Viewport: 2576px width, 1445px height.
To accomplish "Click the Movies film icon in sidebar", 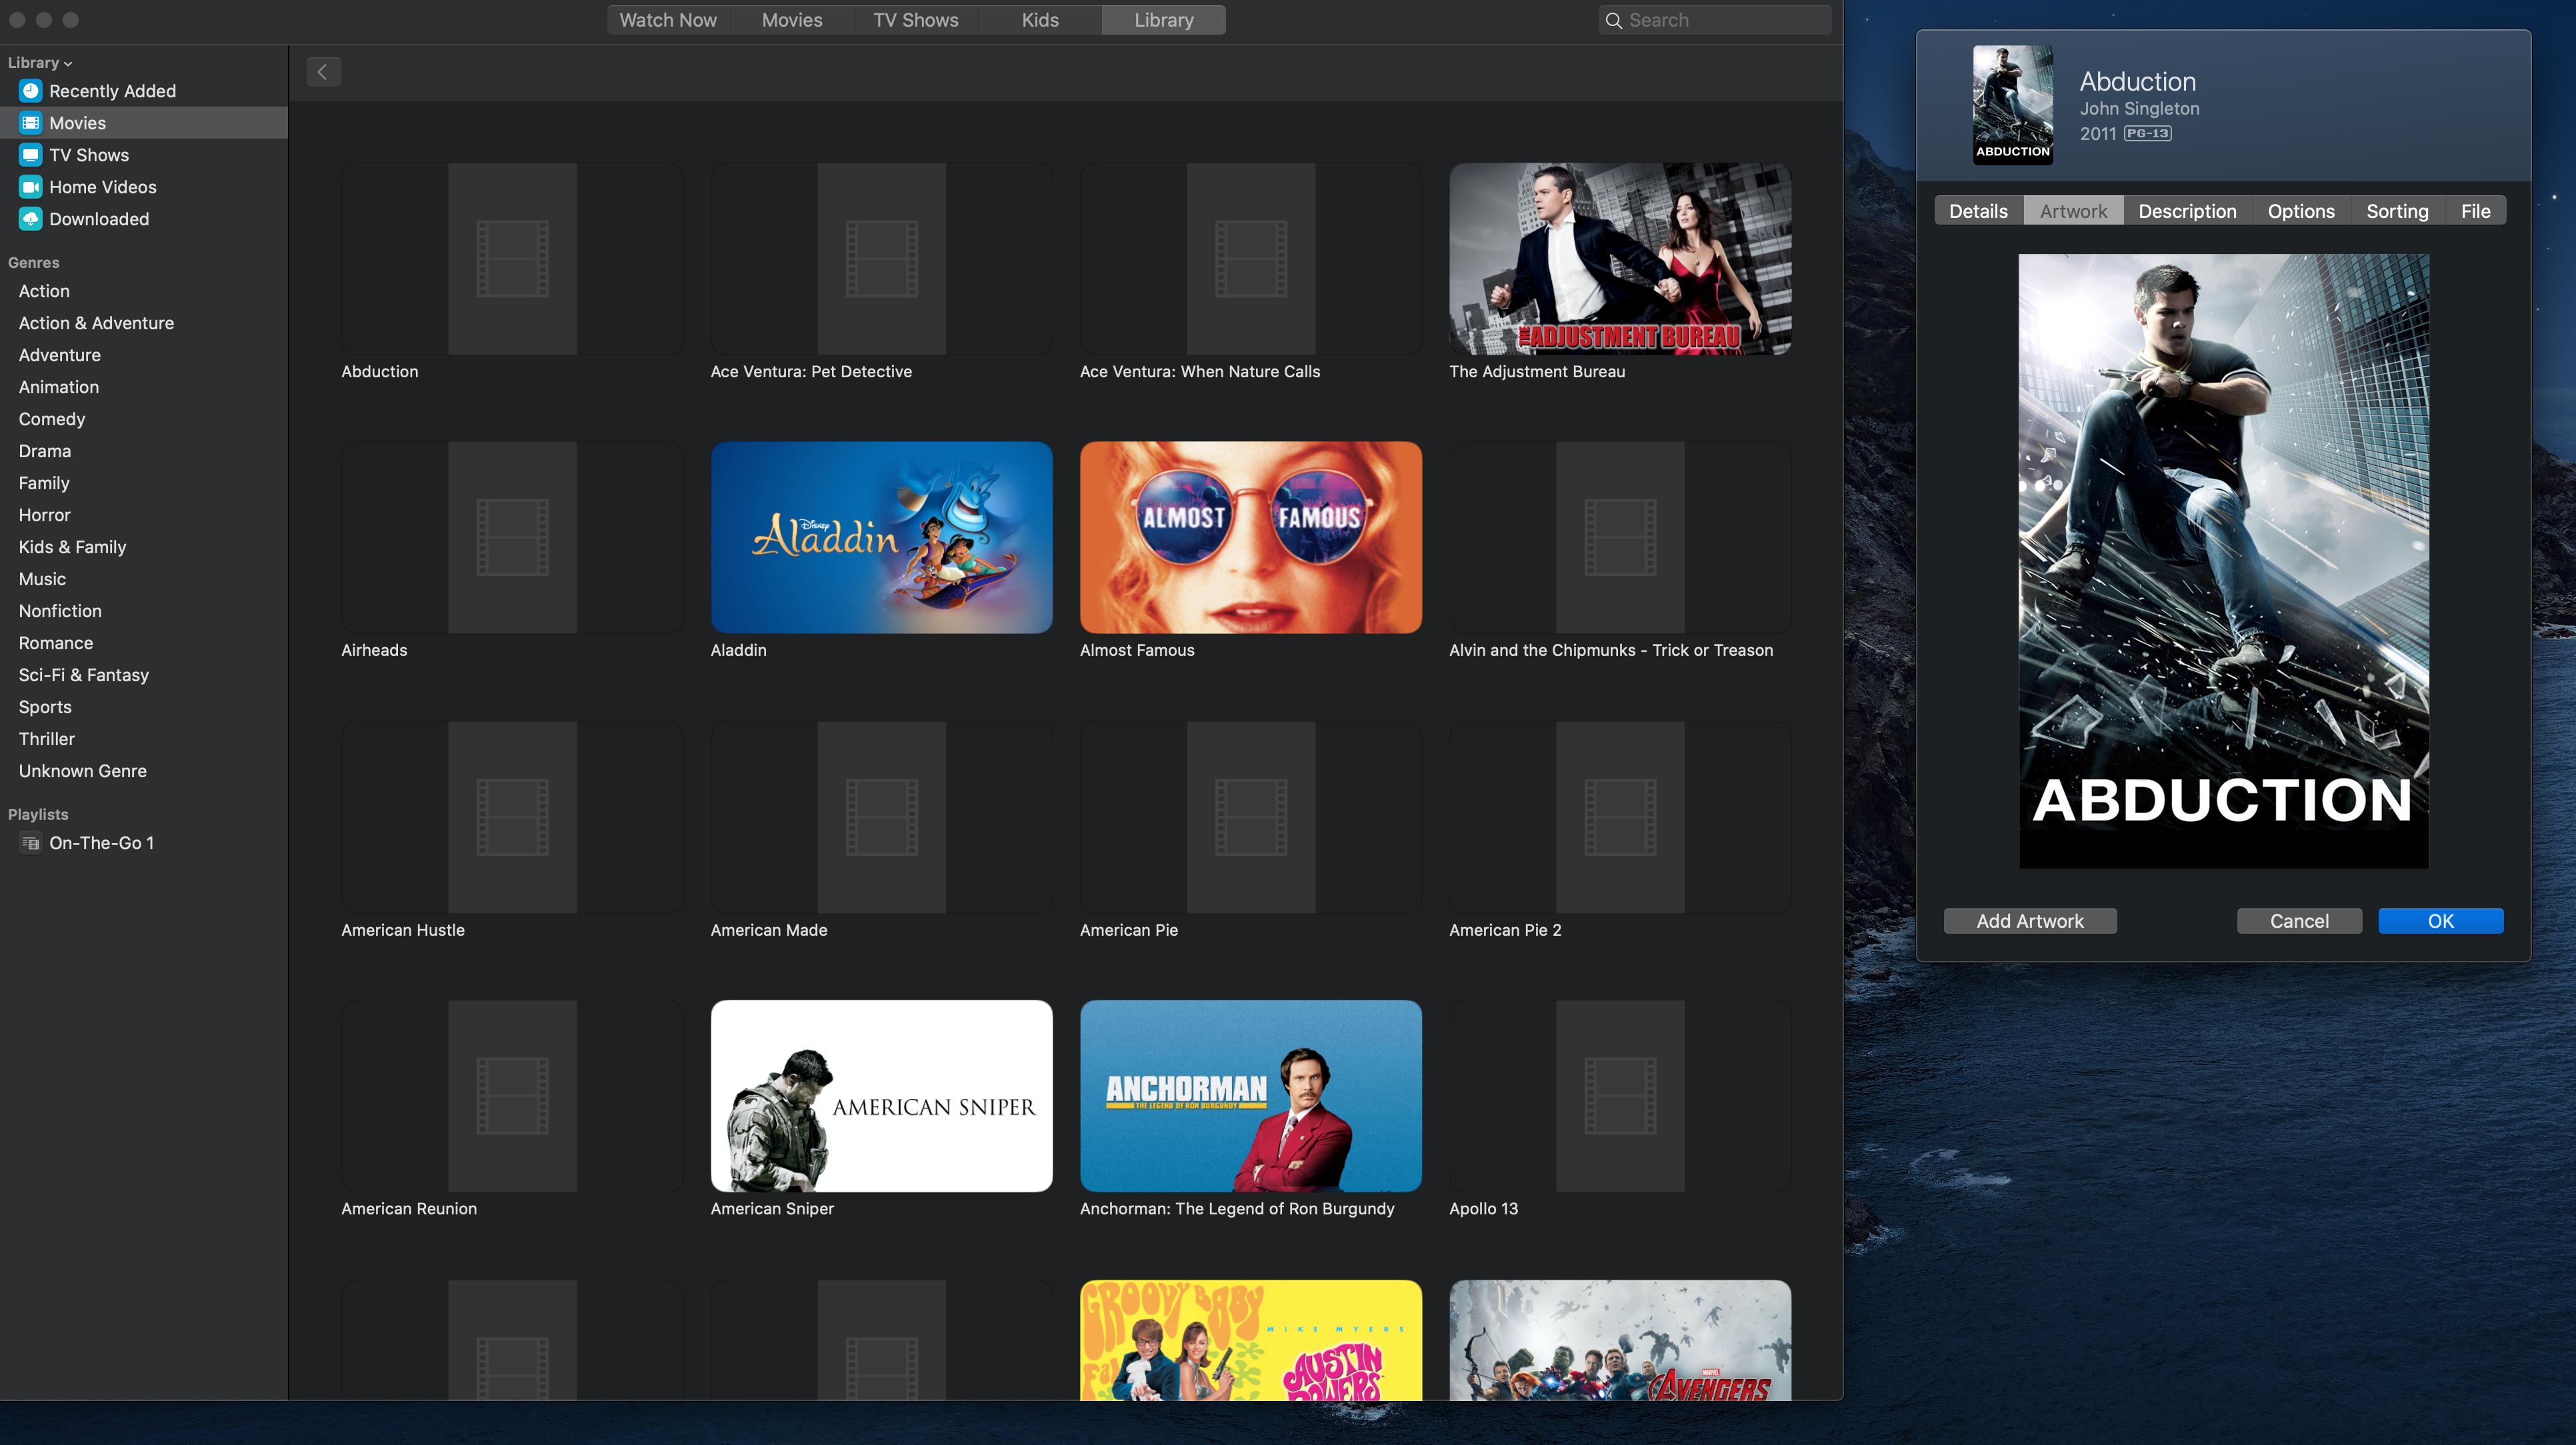I will (x=31, y=123).
